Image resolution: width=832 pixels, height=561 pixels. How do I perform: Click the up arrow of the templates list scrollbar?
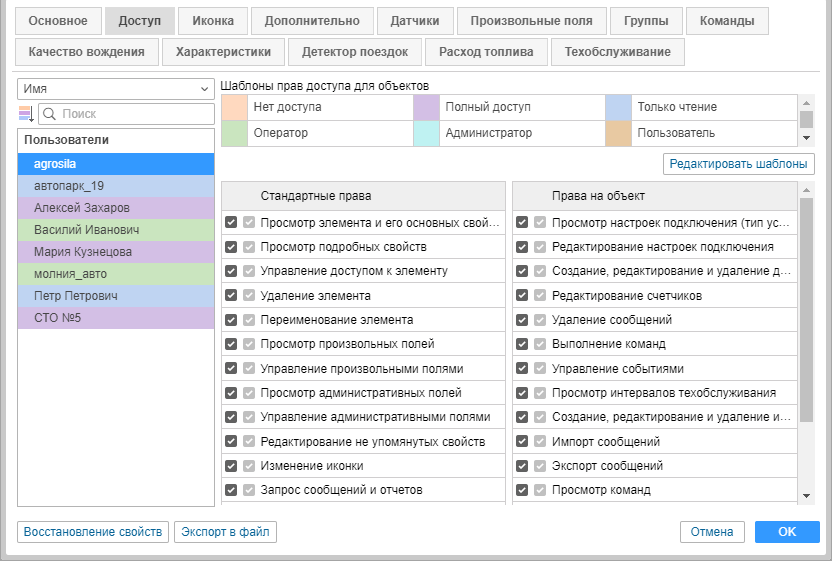pos(806,102)
